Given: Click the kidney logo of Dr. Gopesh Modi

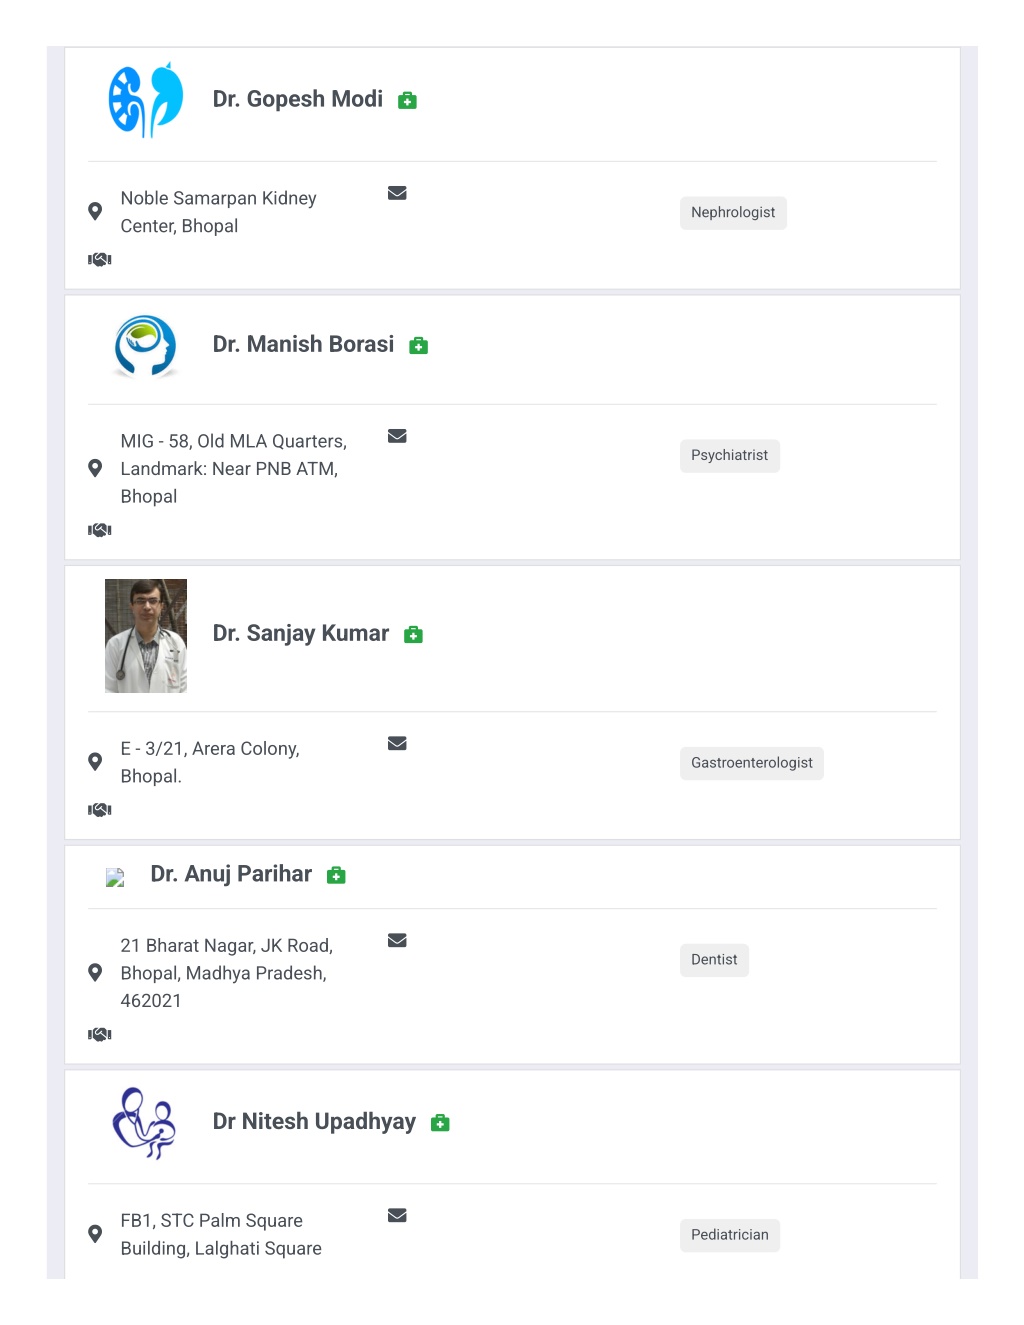Looking at the screenshot, I should pos(146,100).
